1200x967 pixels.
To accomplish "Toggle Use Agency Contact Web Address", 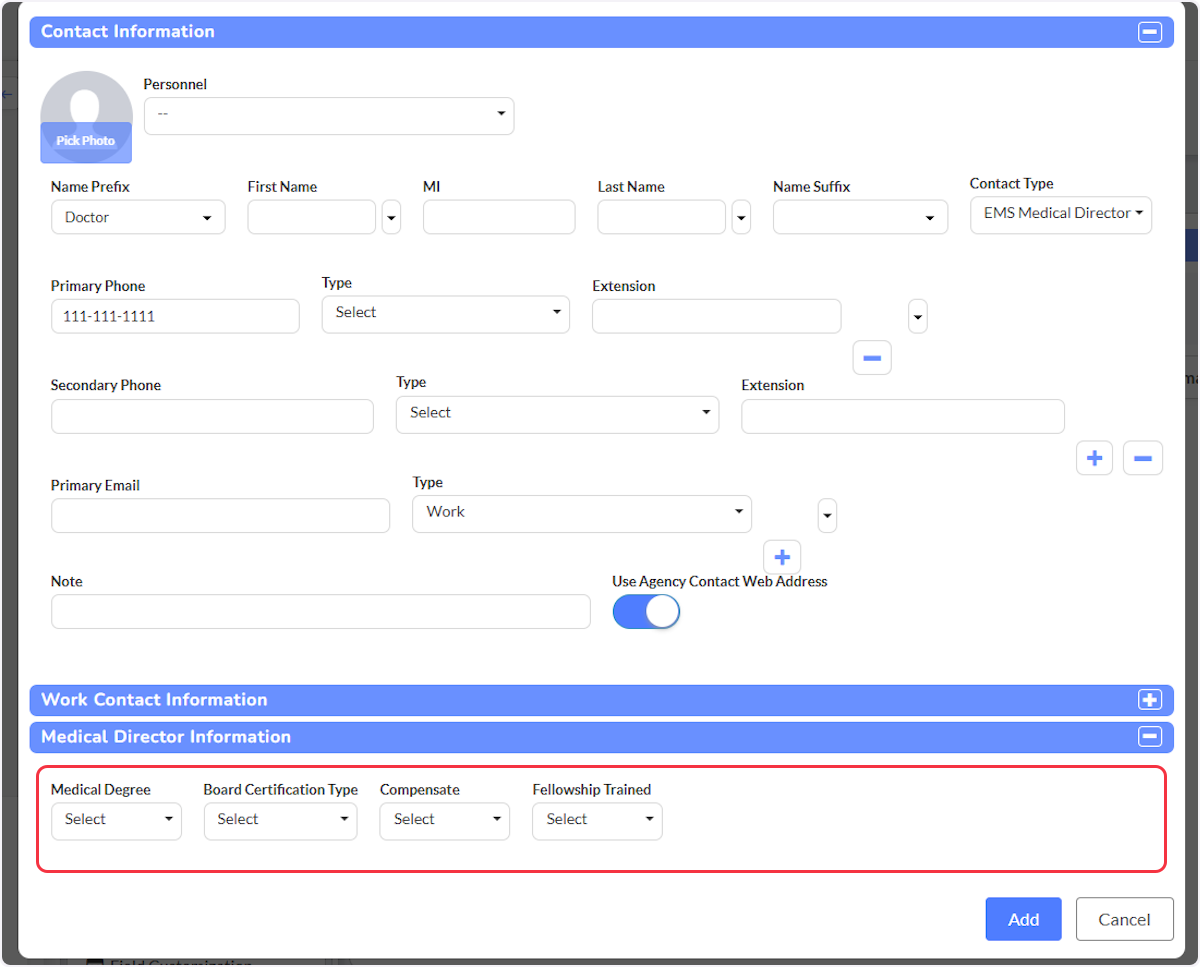I will 646,612.
